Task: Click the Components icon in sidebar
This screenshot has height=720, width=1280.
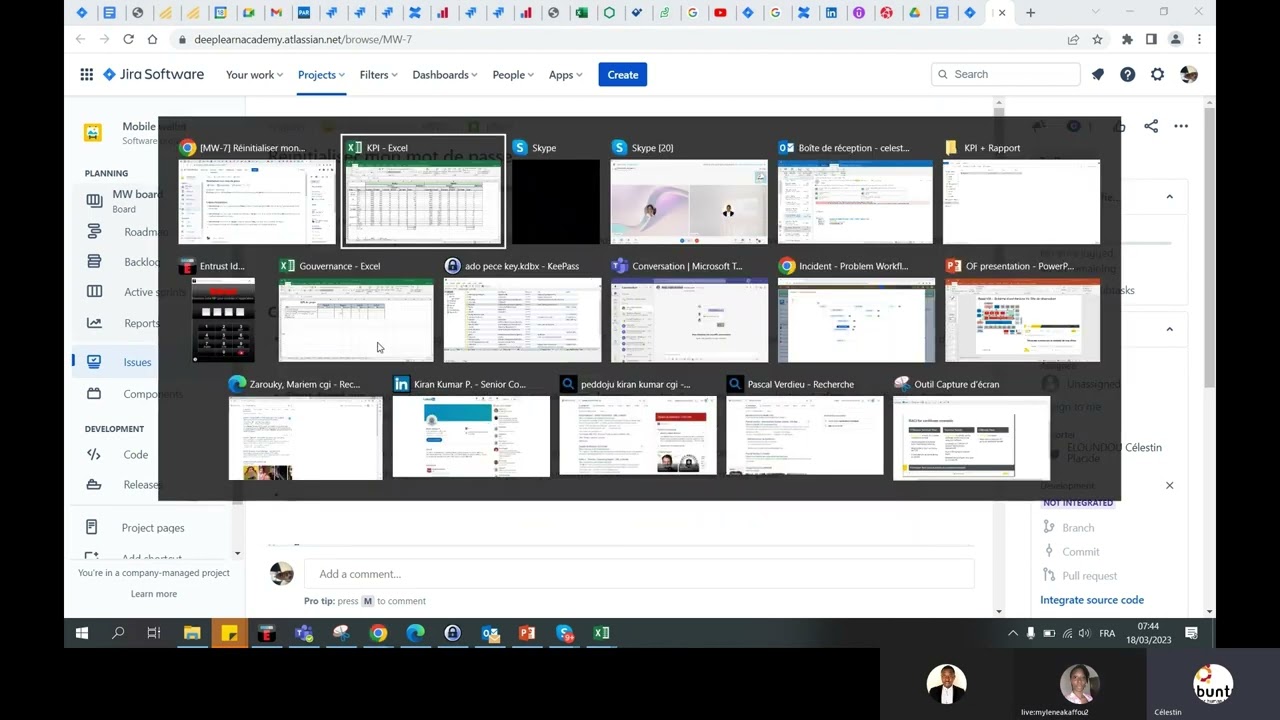Action: pos(94,394)
